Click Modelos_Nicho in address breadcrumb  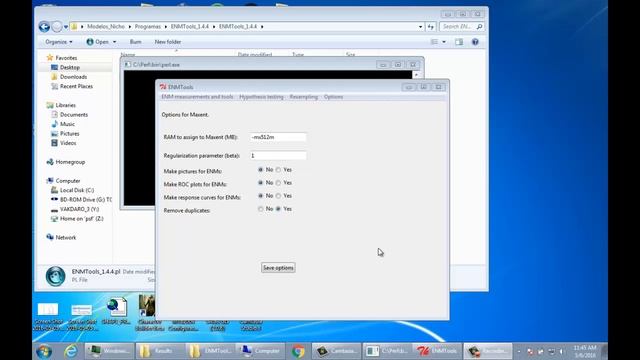point(106,27)
